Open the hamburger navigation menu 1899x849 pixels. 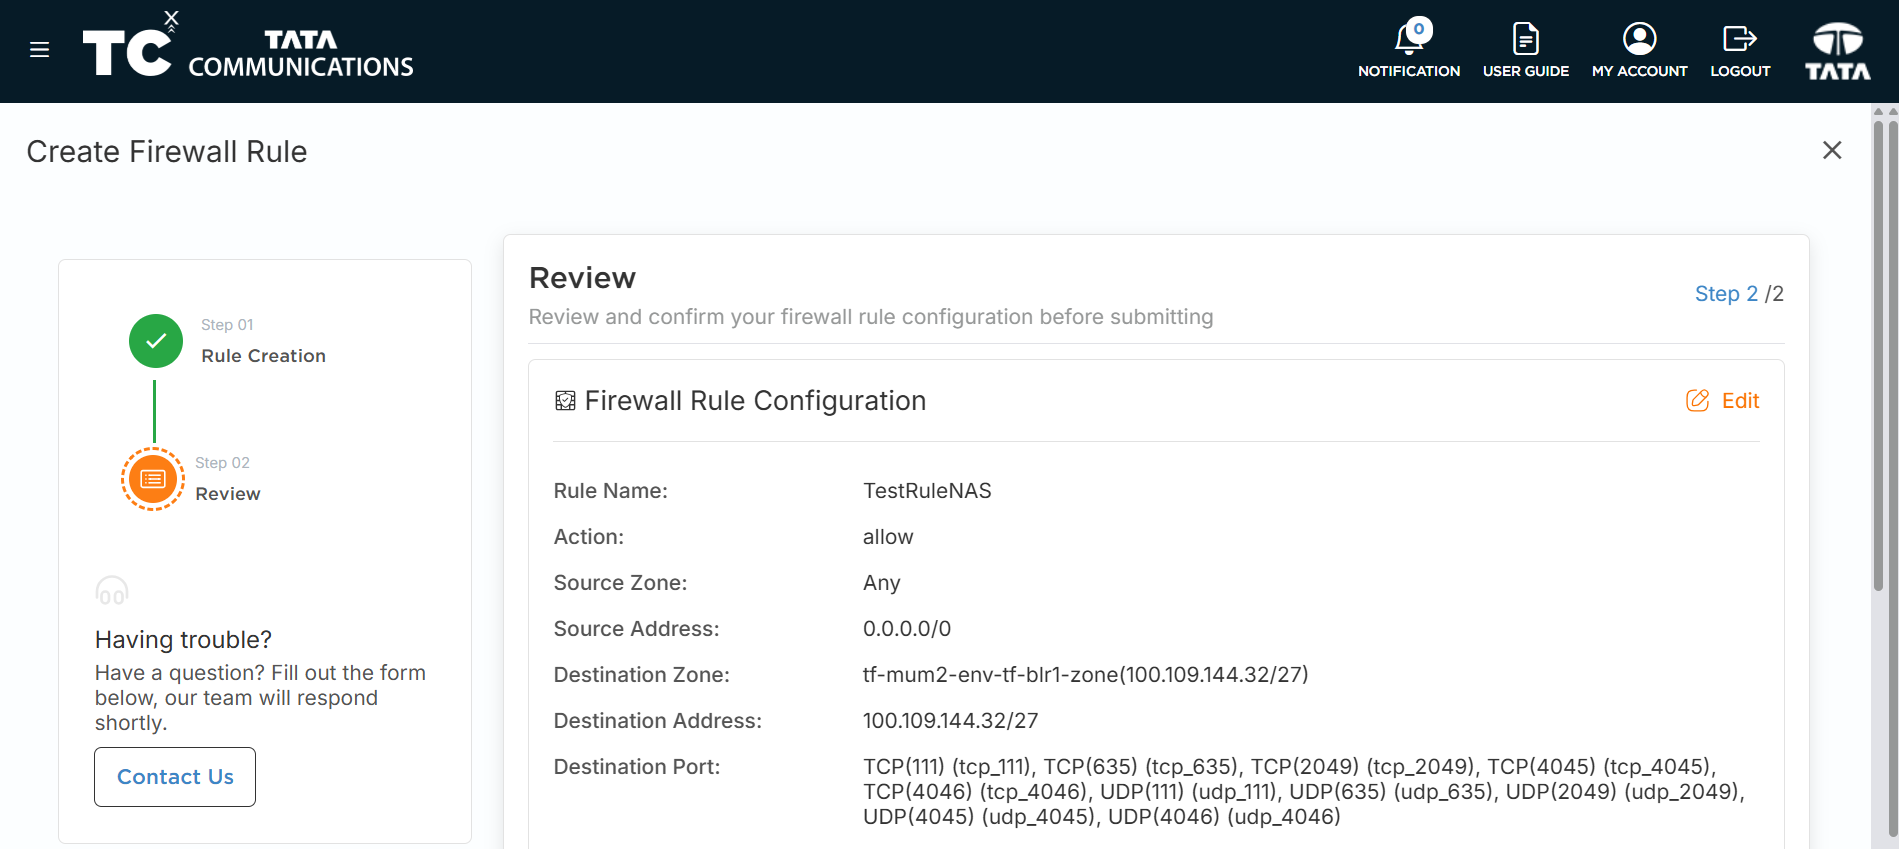(x=40, y=50)
